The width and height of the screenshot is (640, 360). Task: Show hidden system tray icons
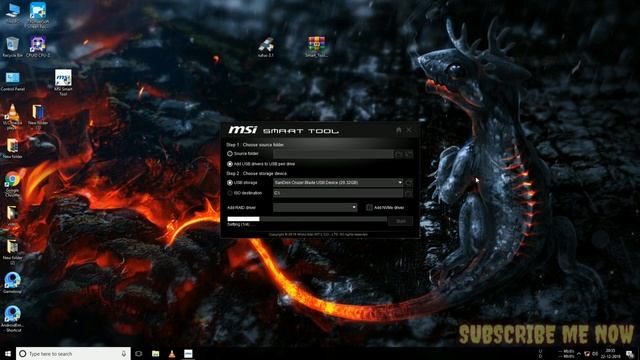coord(579,353)
